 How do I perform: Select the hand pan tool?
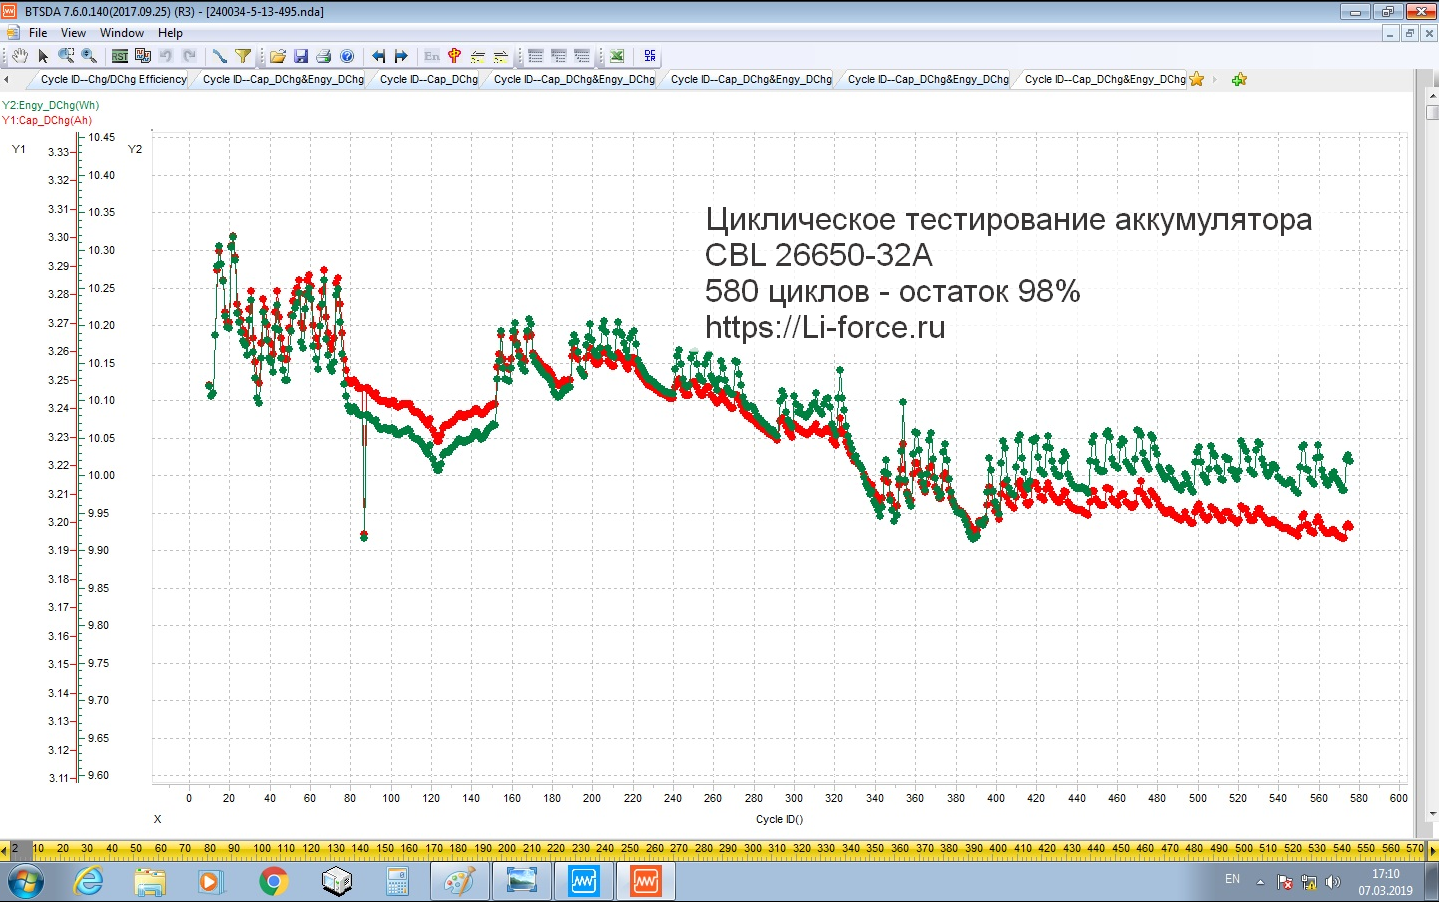click(x=19, y=56)
